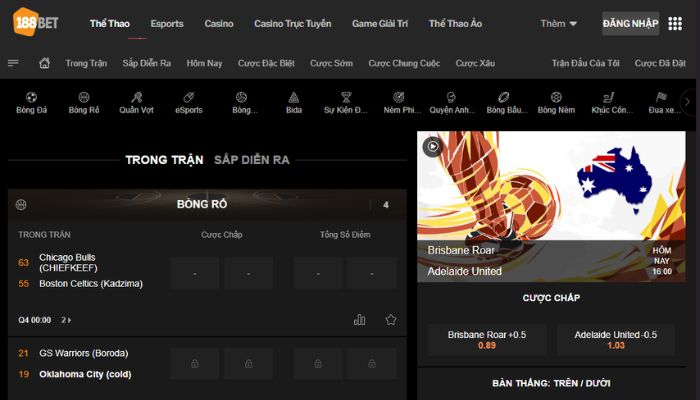The height and width of the screenshot is (400, 700).
Task: Click the 188BET logo
Action: pos(35,22)
